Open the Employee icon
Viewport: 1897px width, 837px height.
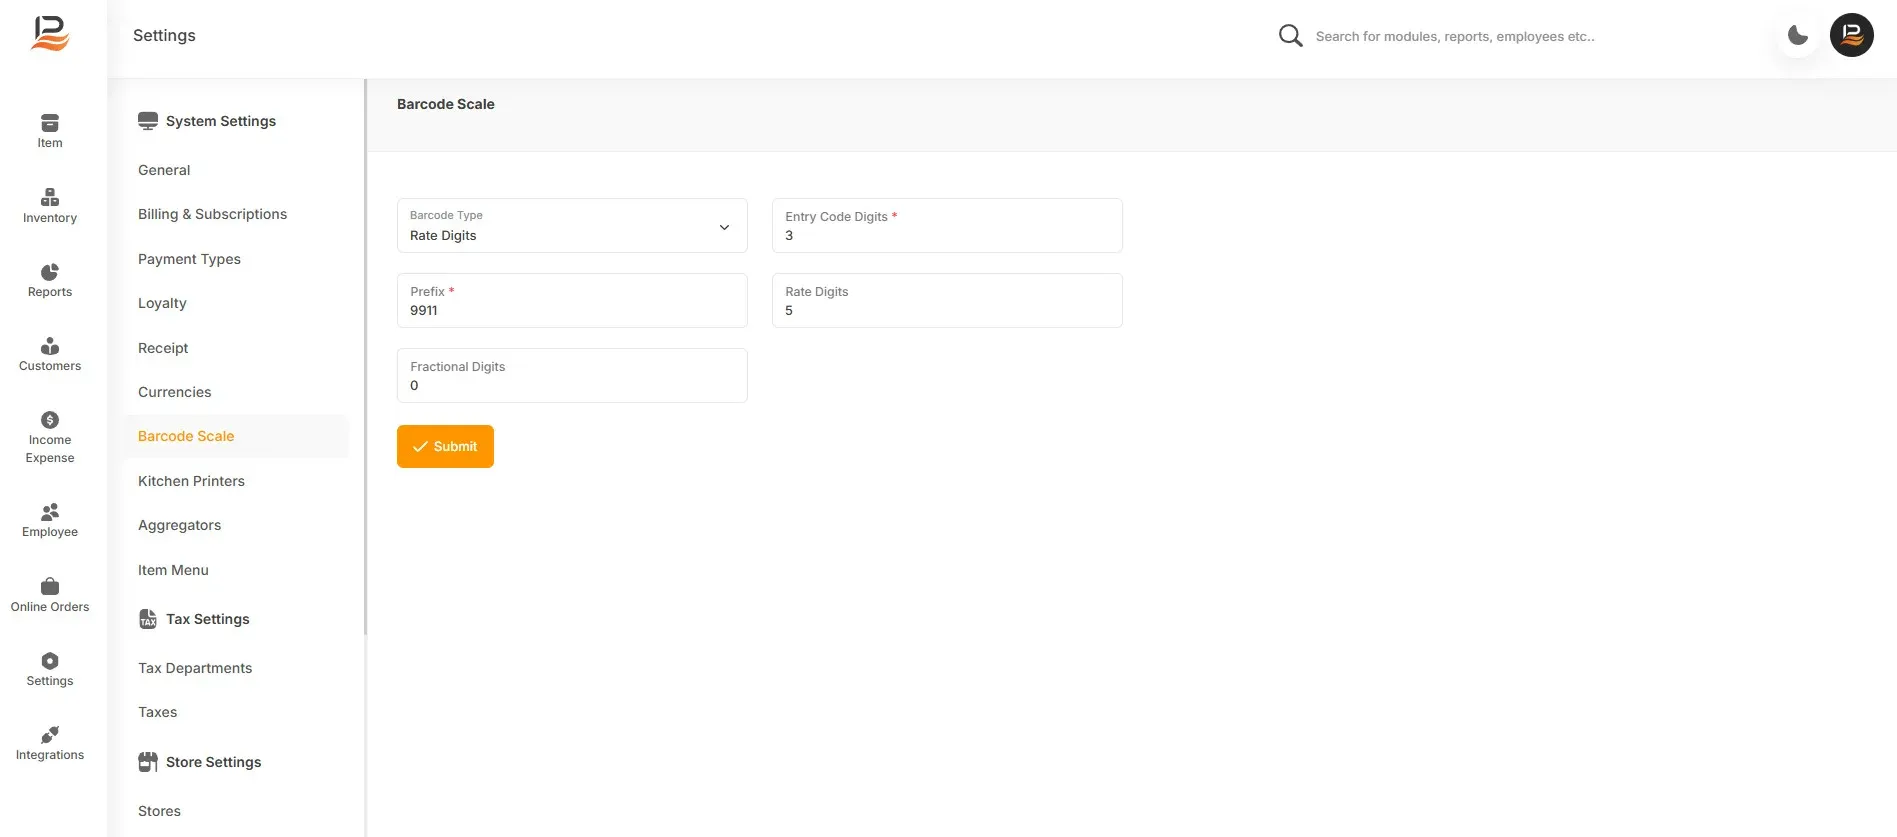(50, 512)
